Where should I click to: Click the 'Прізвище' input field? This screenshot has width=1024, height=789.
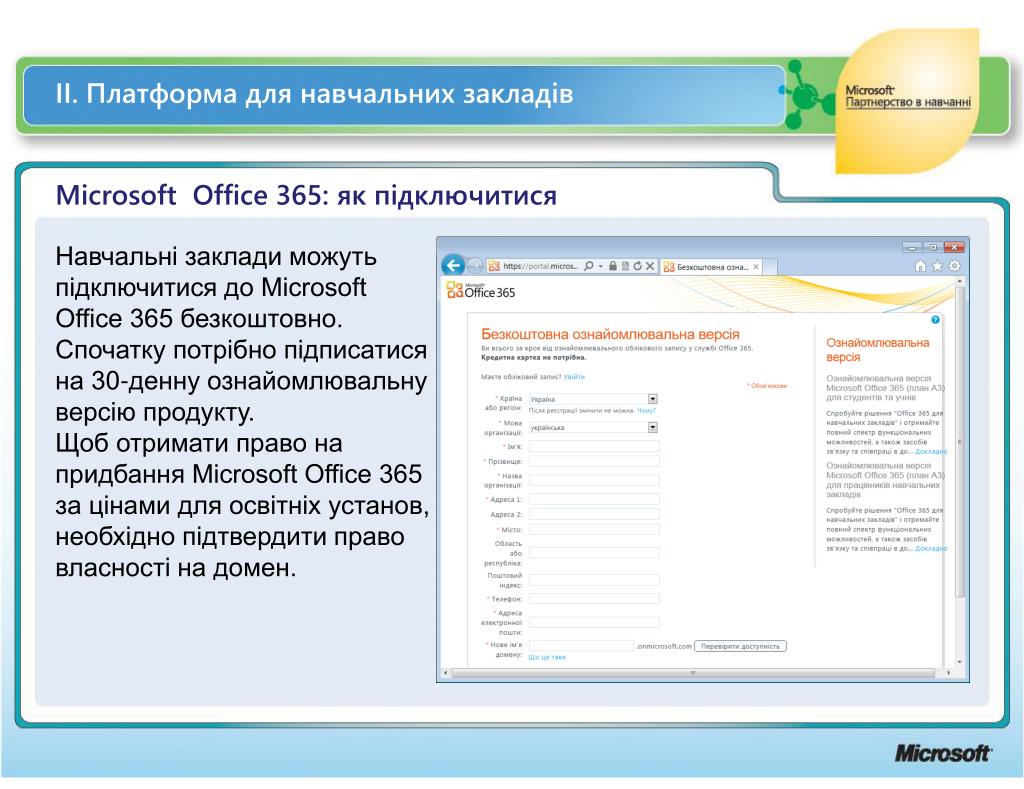point(594,461)
